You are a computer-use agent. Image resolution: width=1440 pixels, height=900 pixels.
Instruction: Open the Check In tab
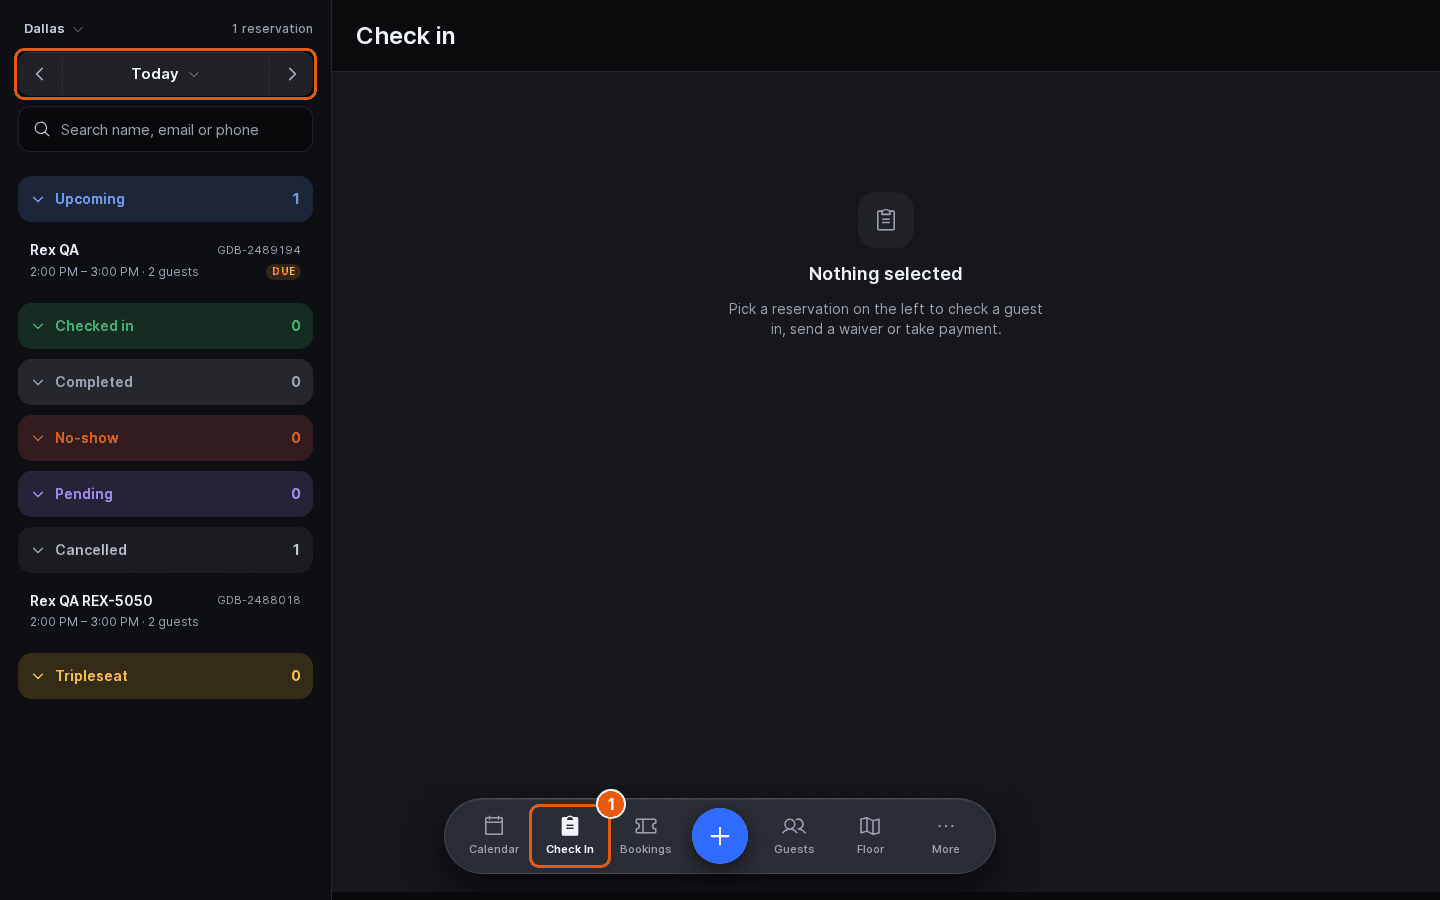570,836
